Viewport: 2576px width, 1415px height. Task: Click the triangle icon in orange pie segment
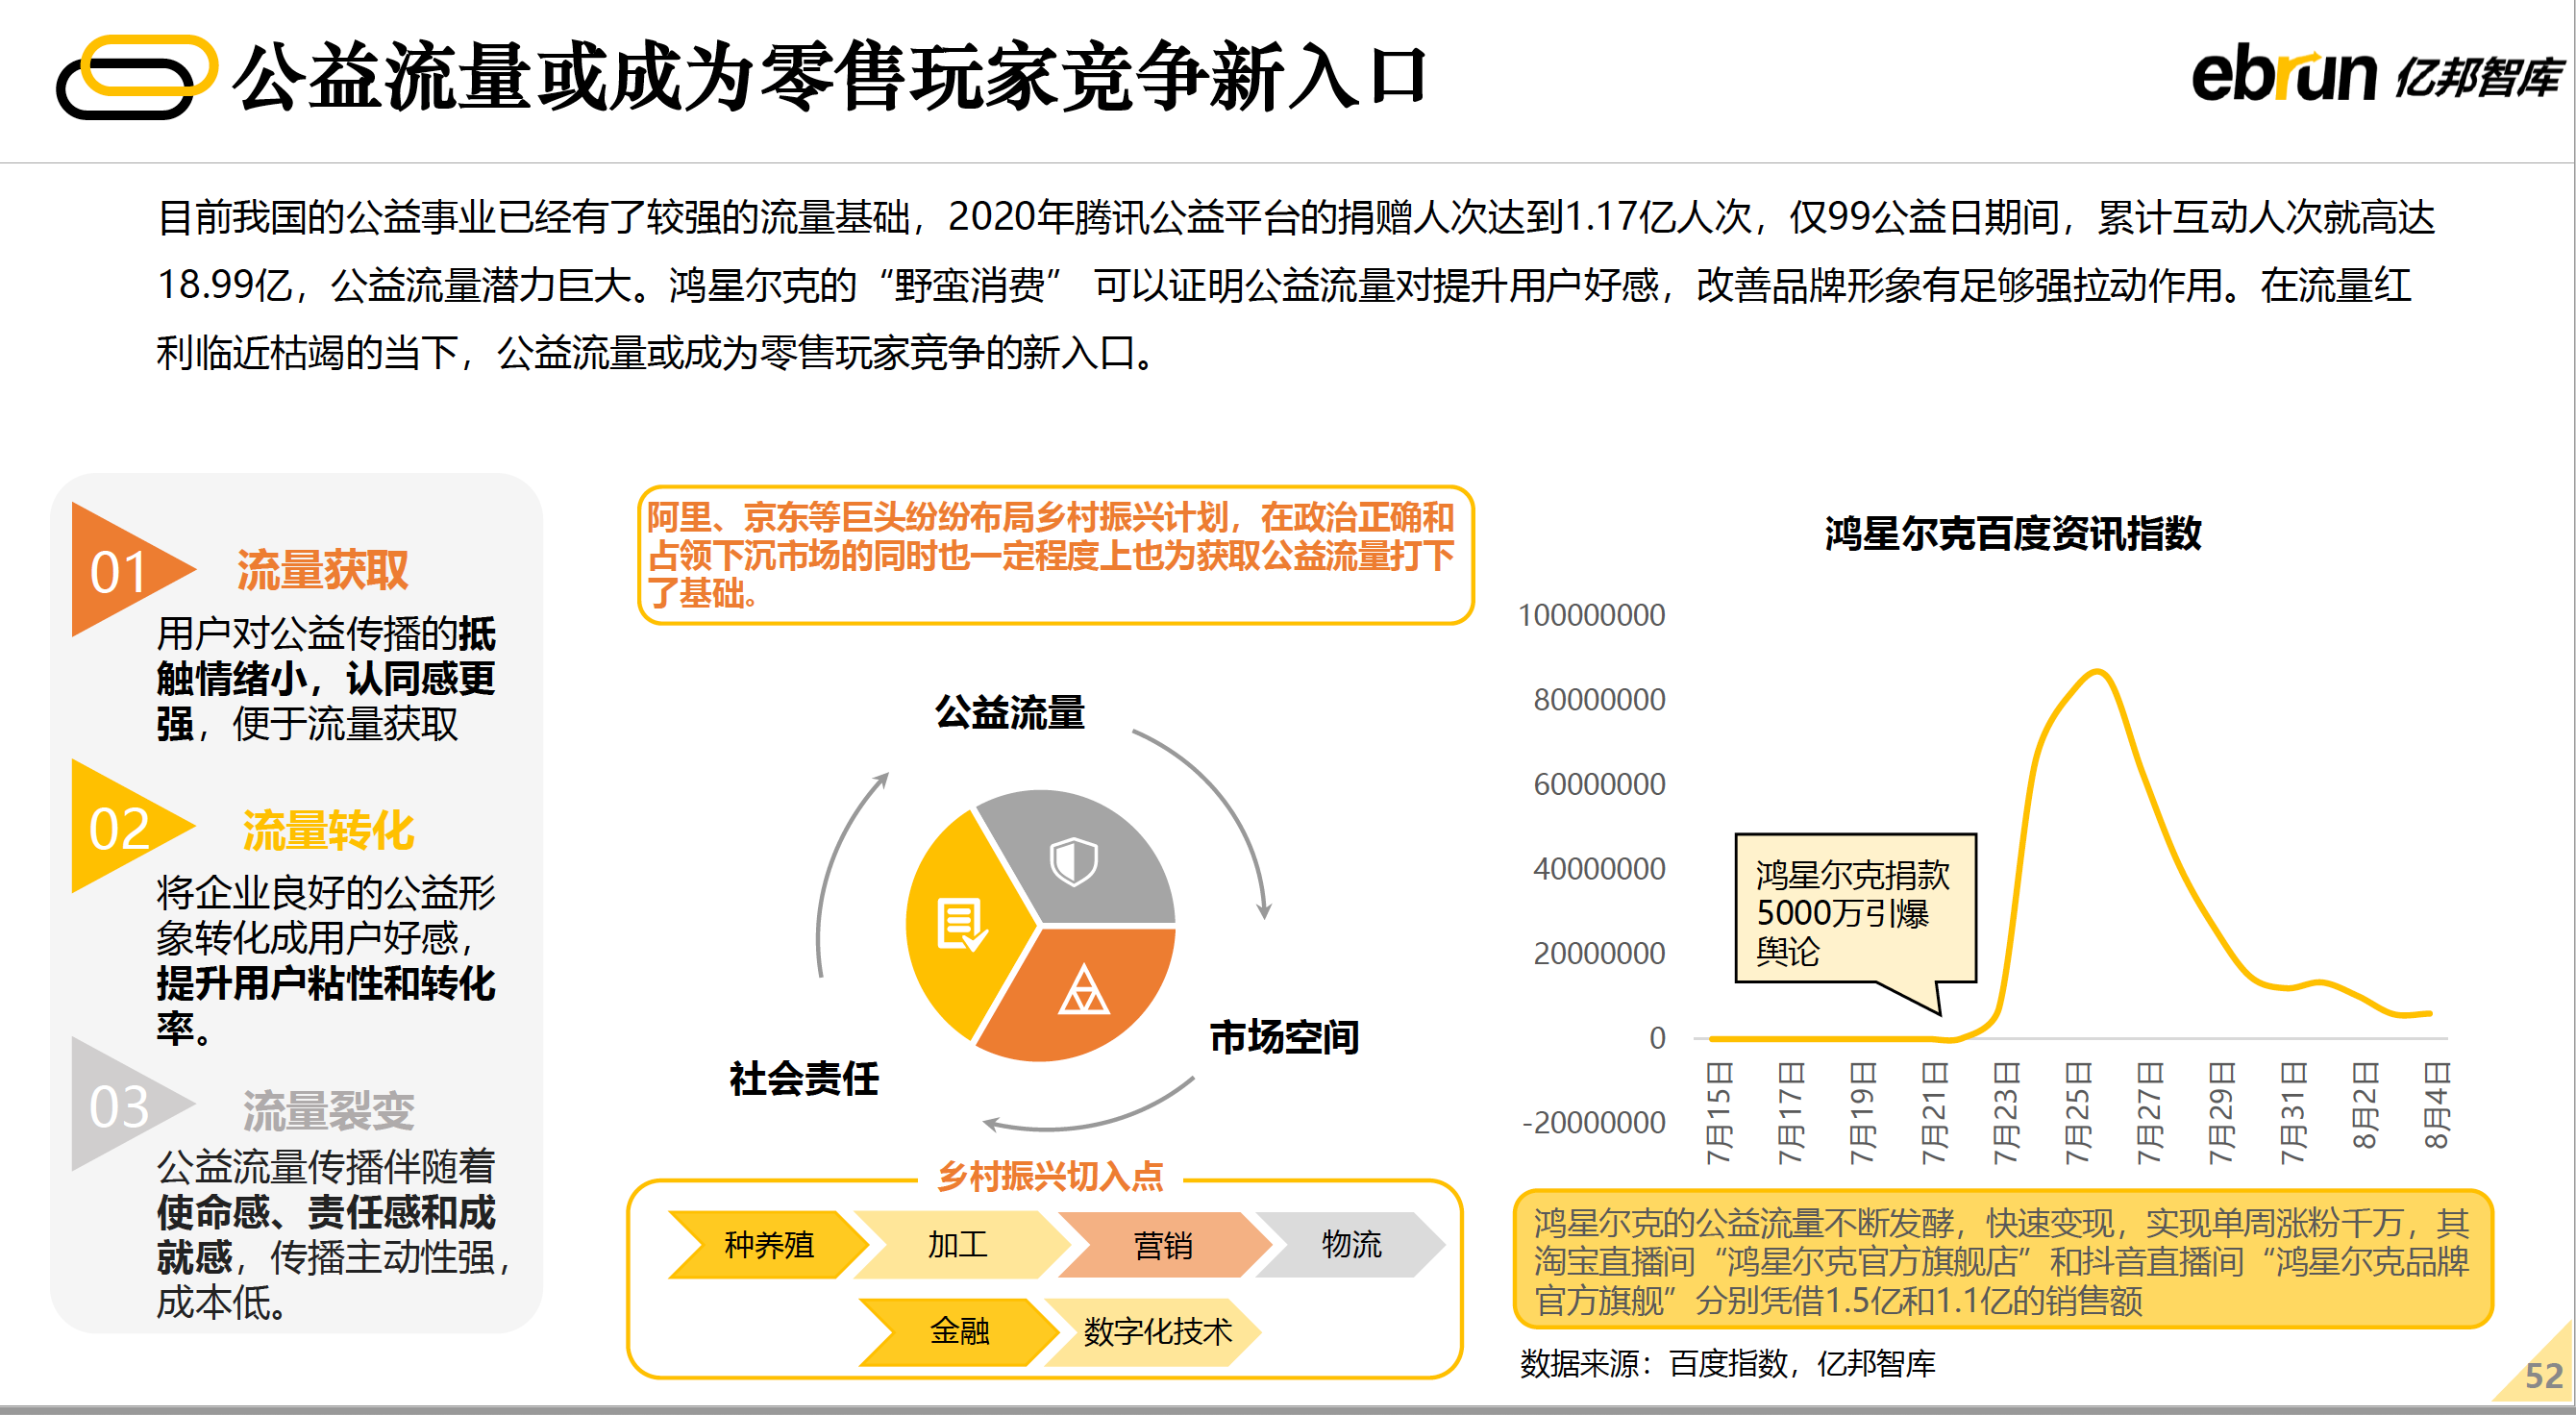tap(1084, 989)
